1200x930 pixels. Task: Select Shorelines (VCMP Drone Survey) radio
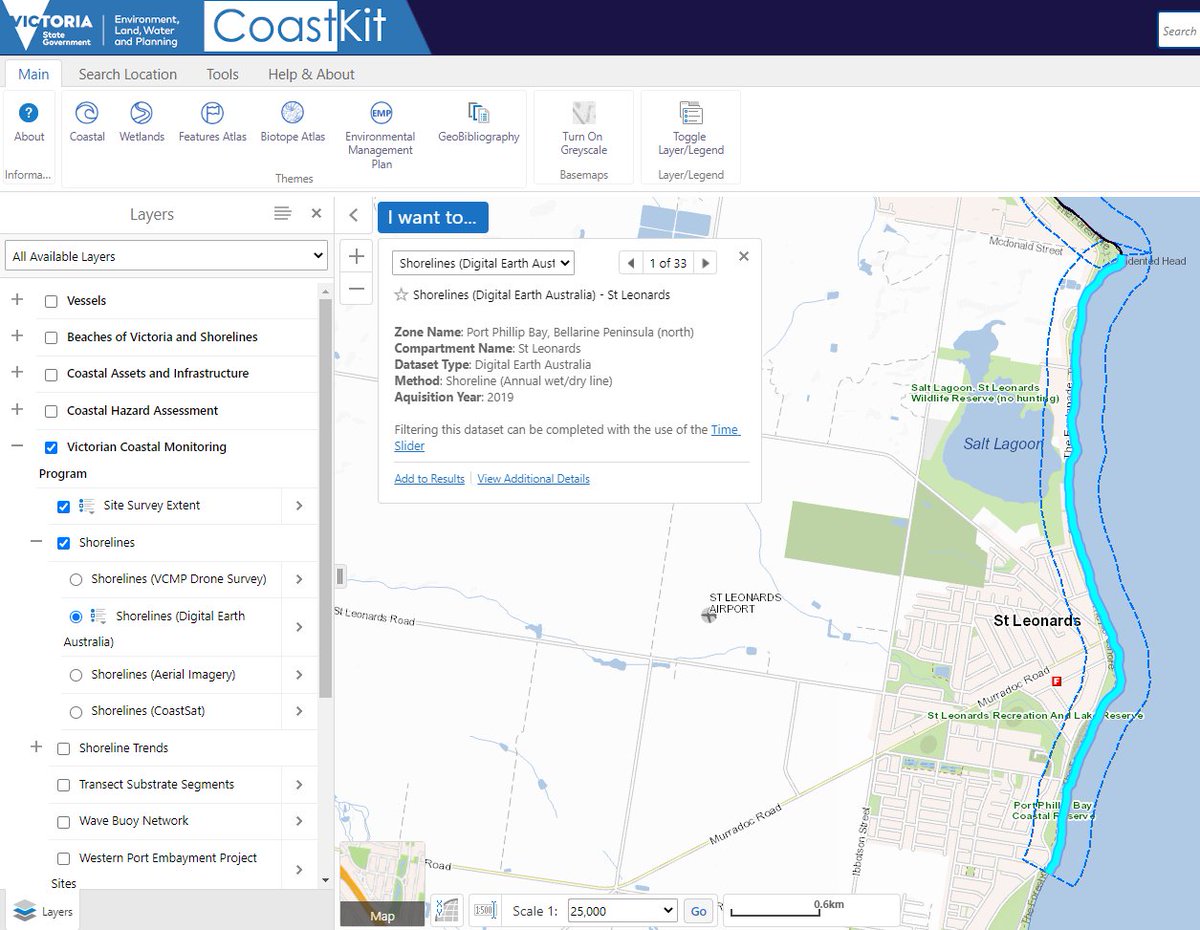[76, 580]
